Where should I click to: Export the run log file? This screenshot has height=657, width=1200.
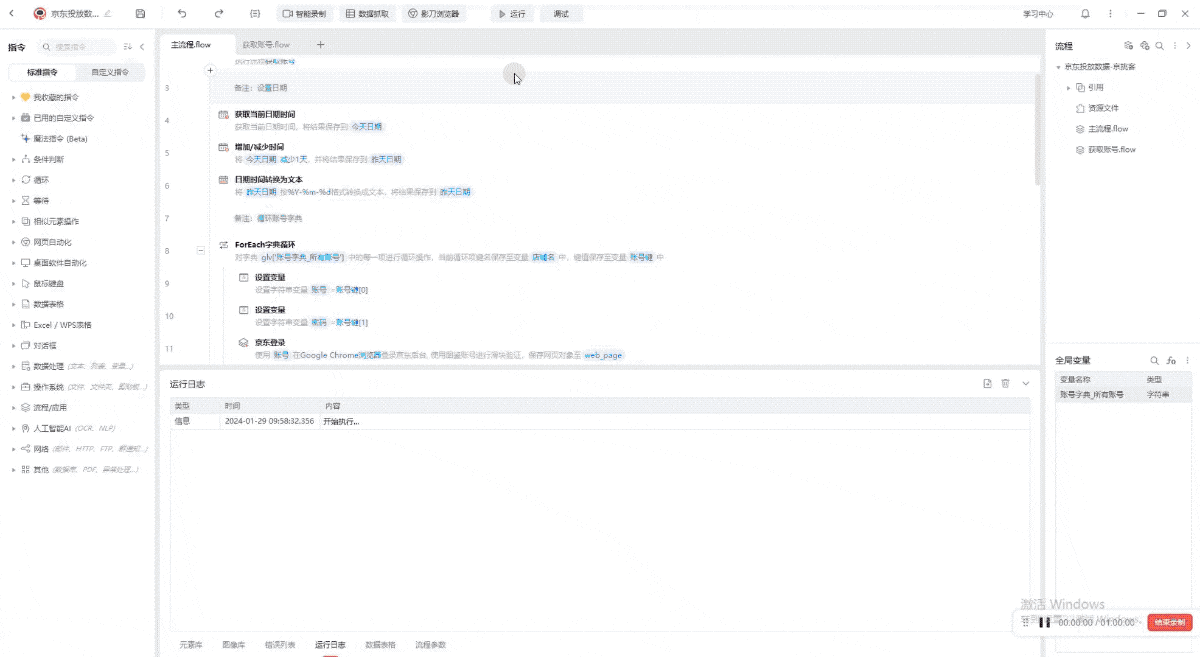[987, 383]
